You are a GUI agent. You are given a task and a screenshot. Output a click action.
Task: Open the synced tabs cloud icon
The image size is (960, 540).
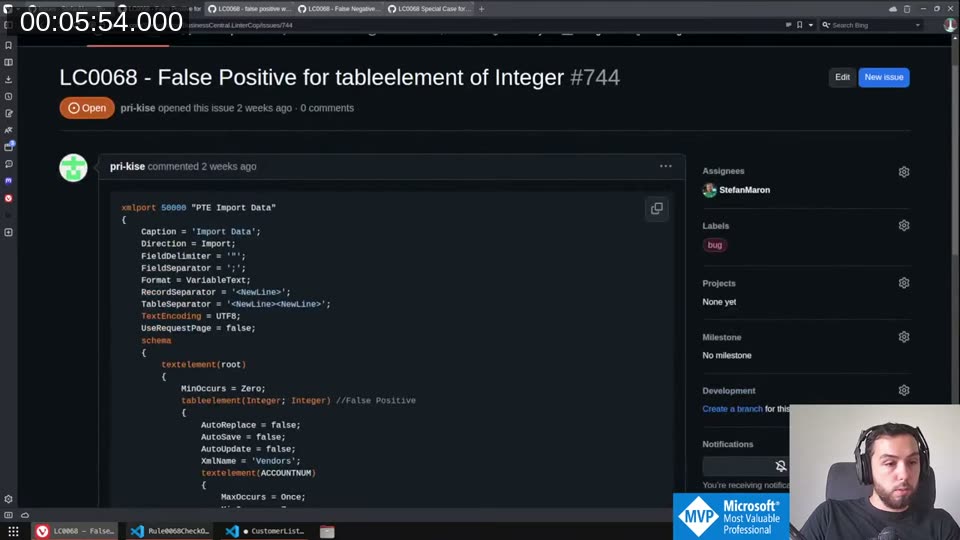(x=893, y=9)
